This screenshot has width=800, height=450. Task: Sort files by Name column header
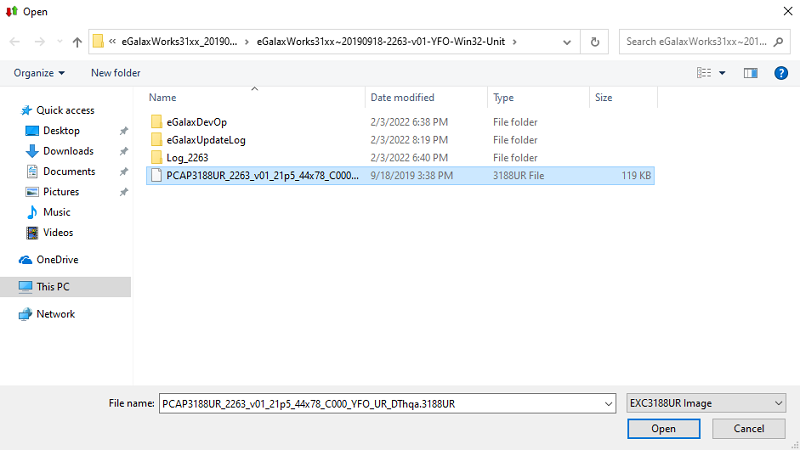pyautogui.click(x=163, y=98)
